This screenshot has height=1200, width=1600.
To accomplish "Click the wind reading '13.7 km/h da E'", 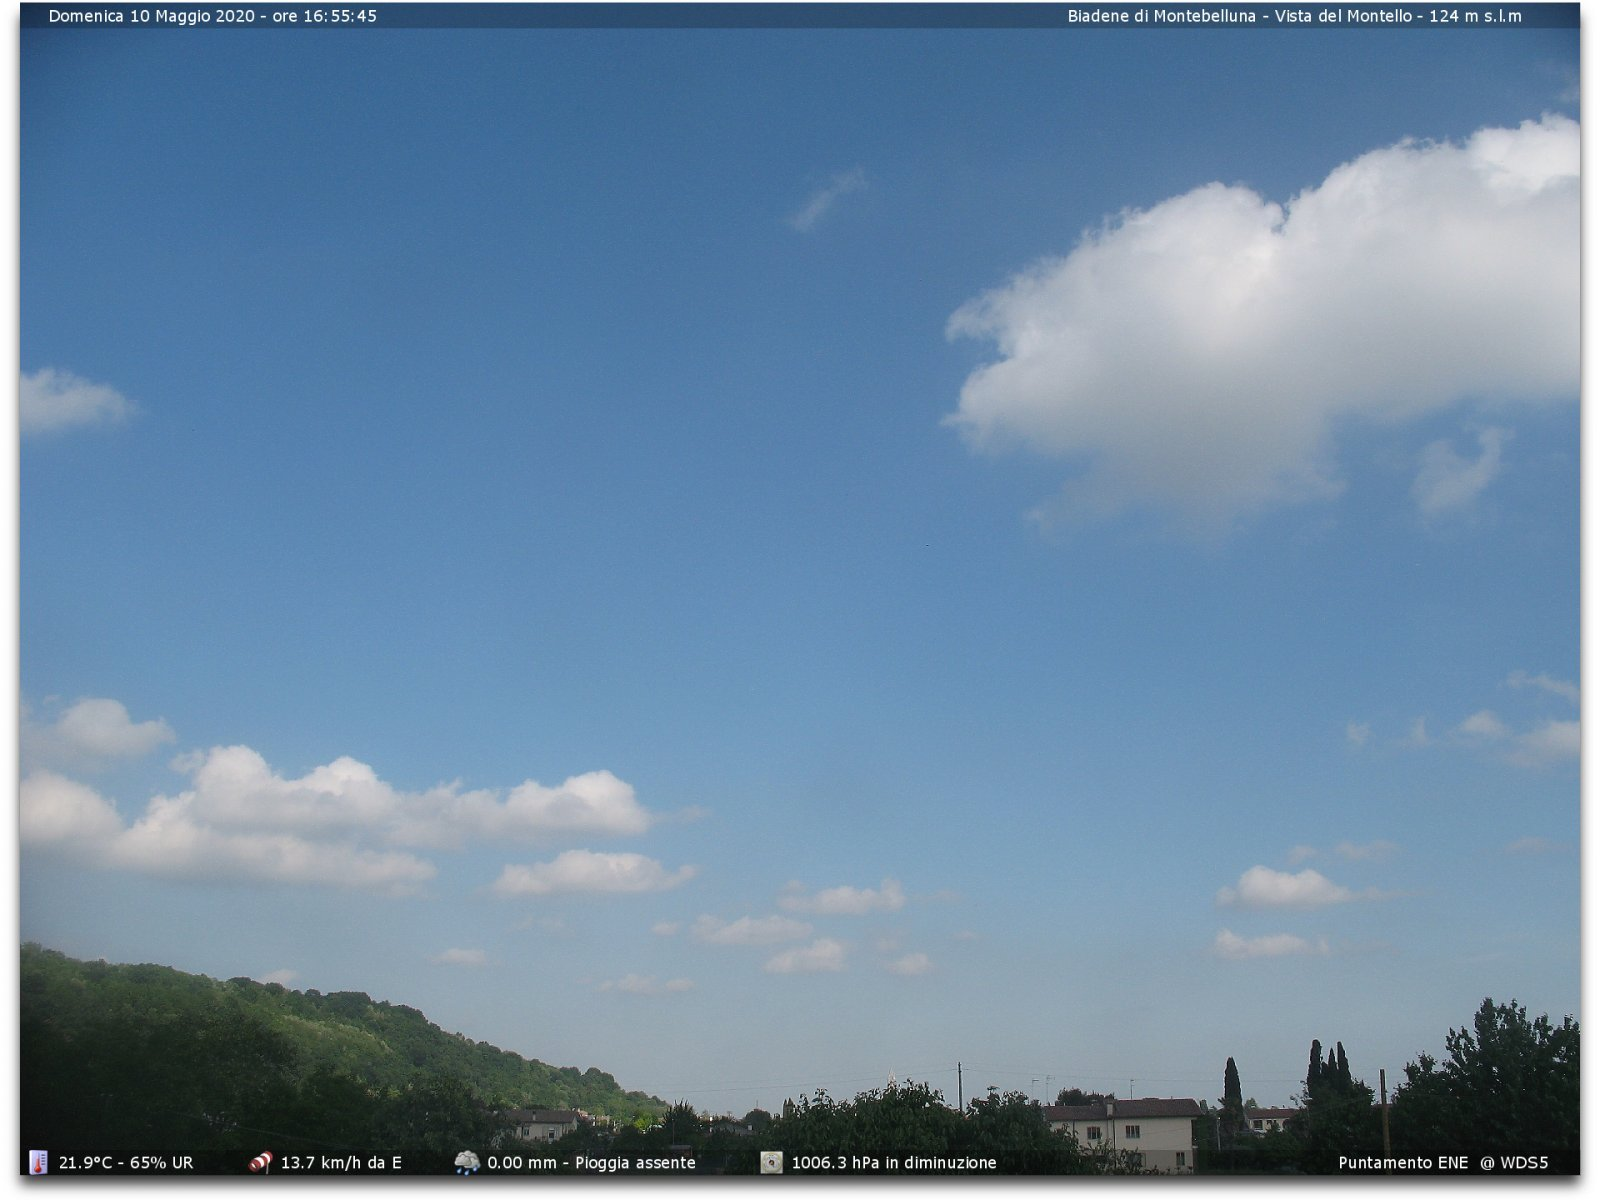I will point(341,1163).
